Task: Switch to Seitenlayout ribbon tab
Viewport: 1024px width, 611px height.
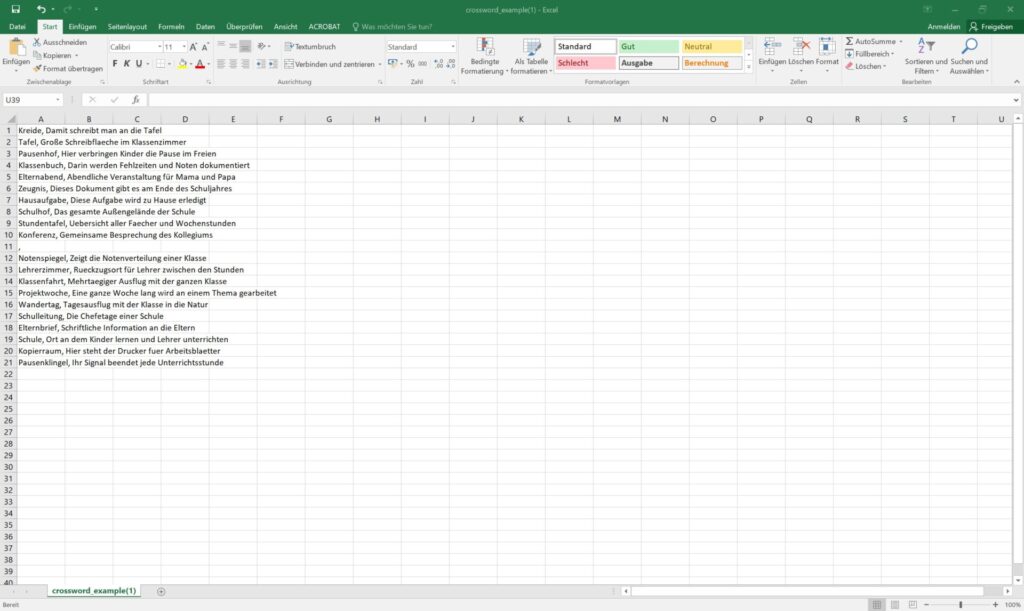Action: click(127, 27)
